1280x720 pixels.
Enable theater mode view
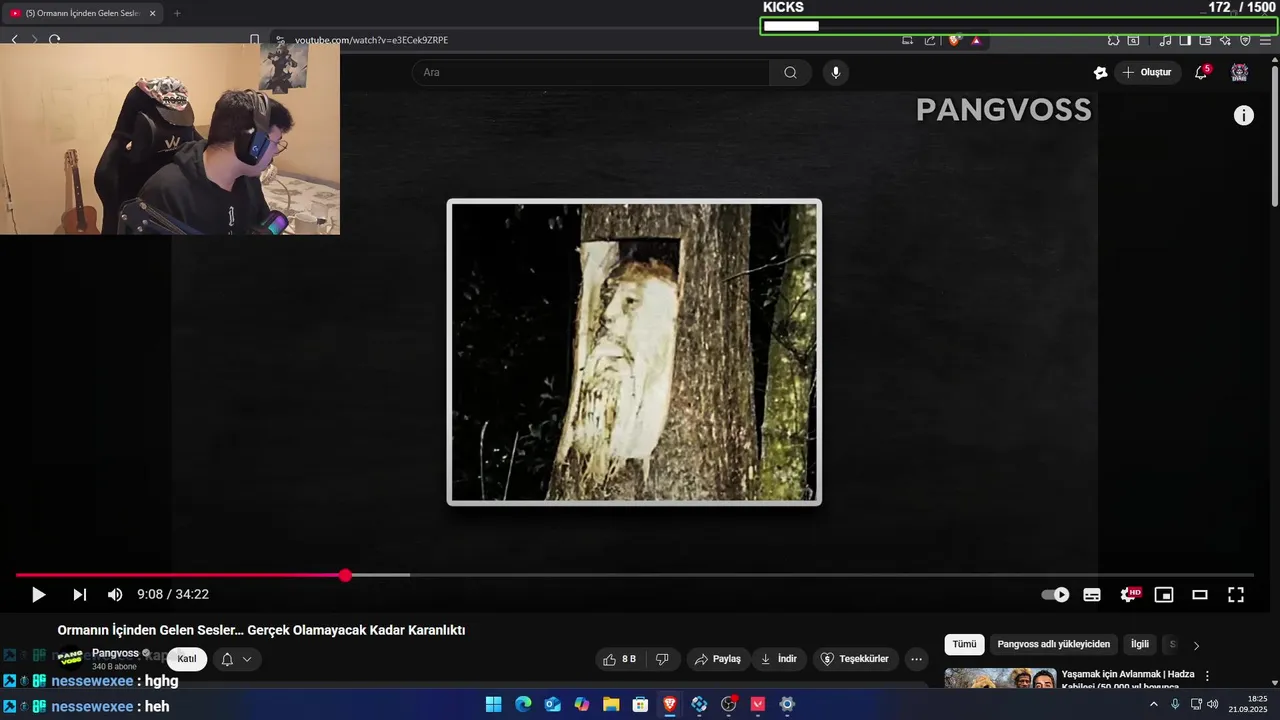[1200, 595]
